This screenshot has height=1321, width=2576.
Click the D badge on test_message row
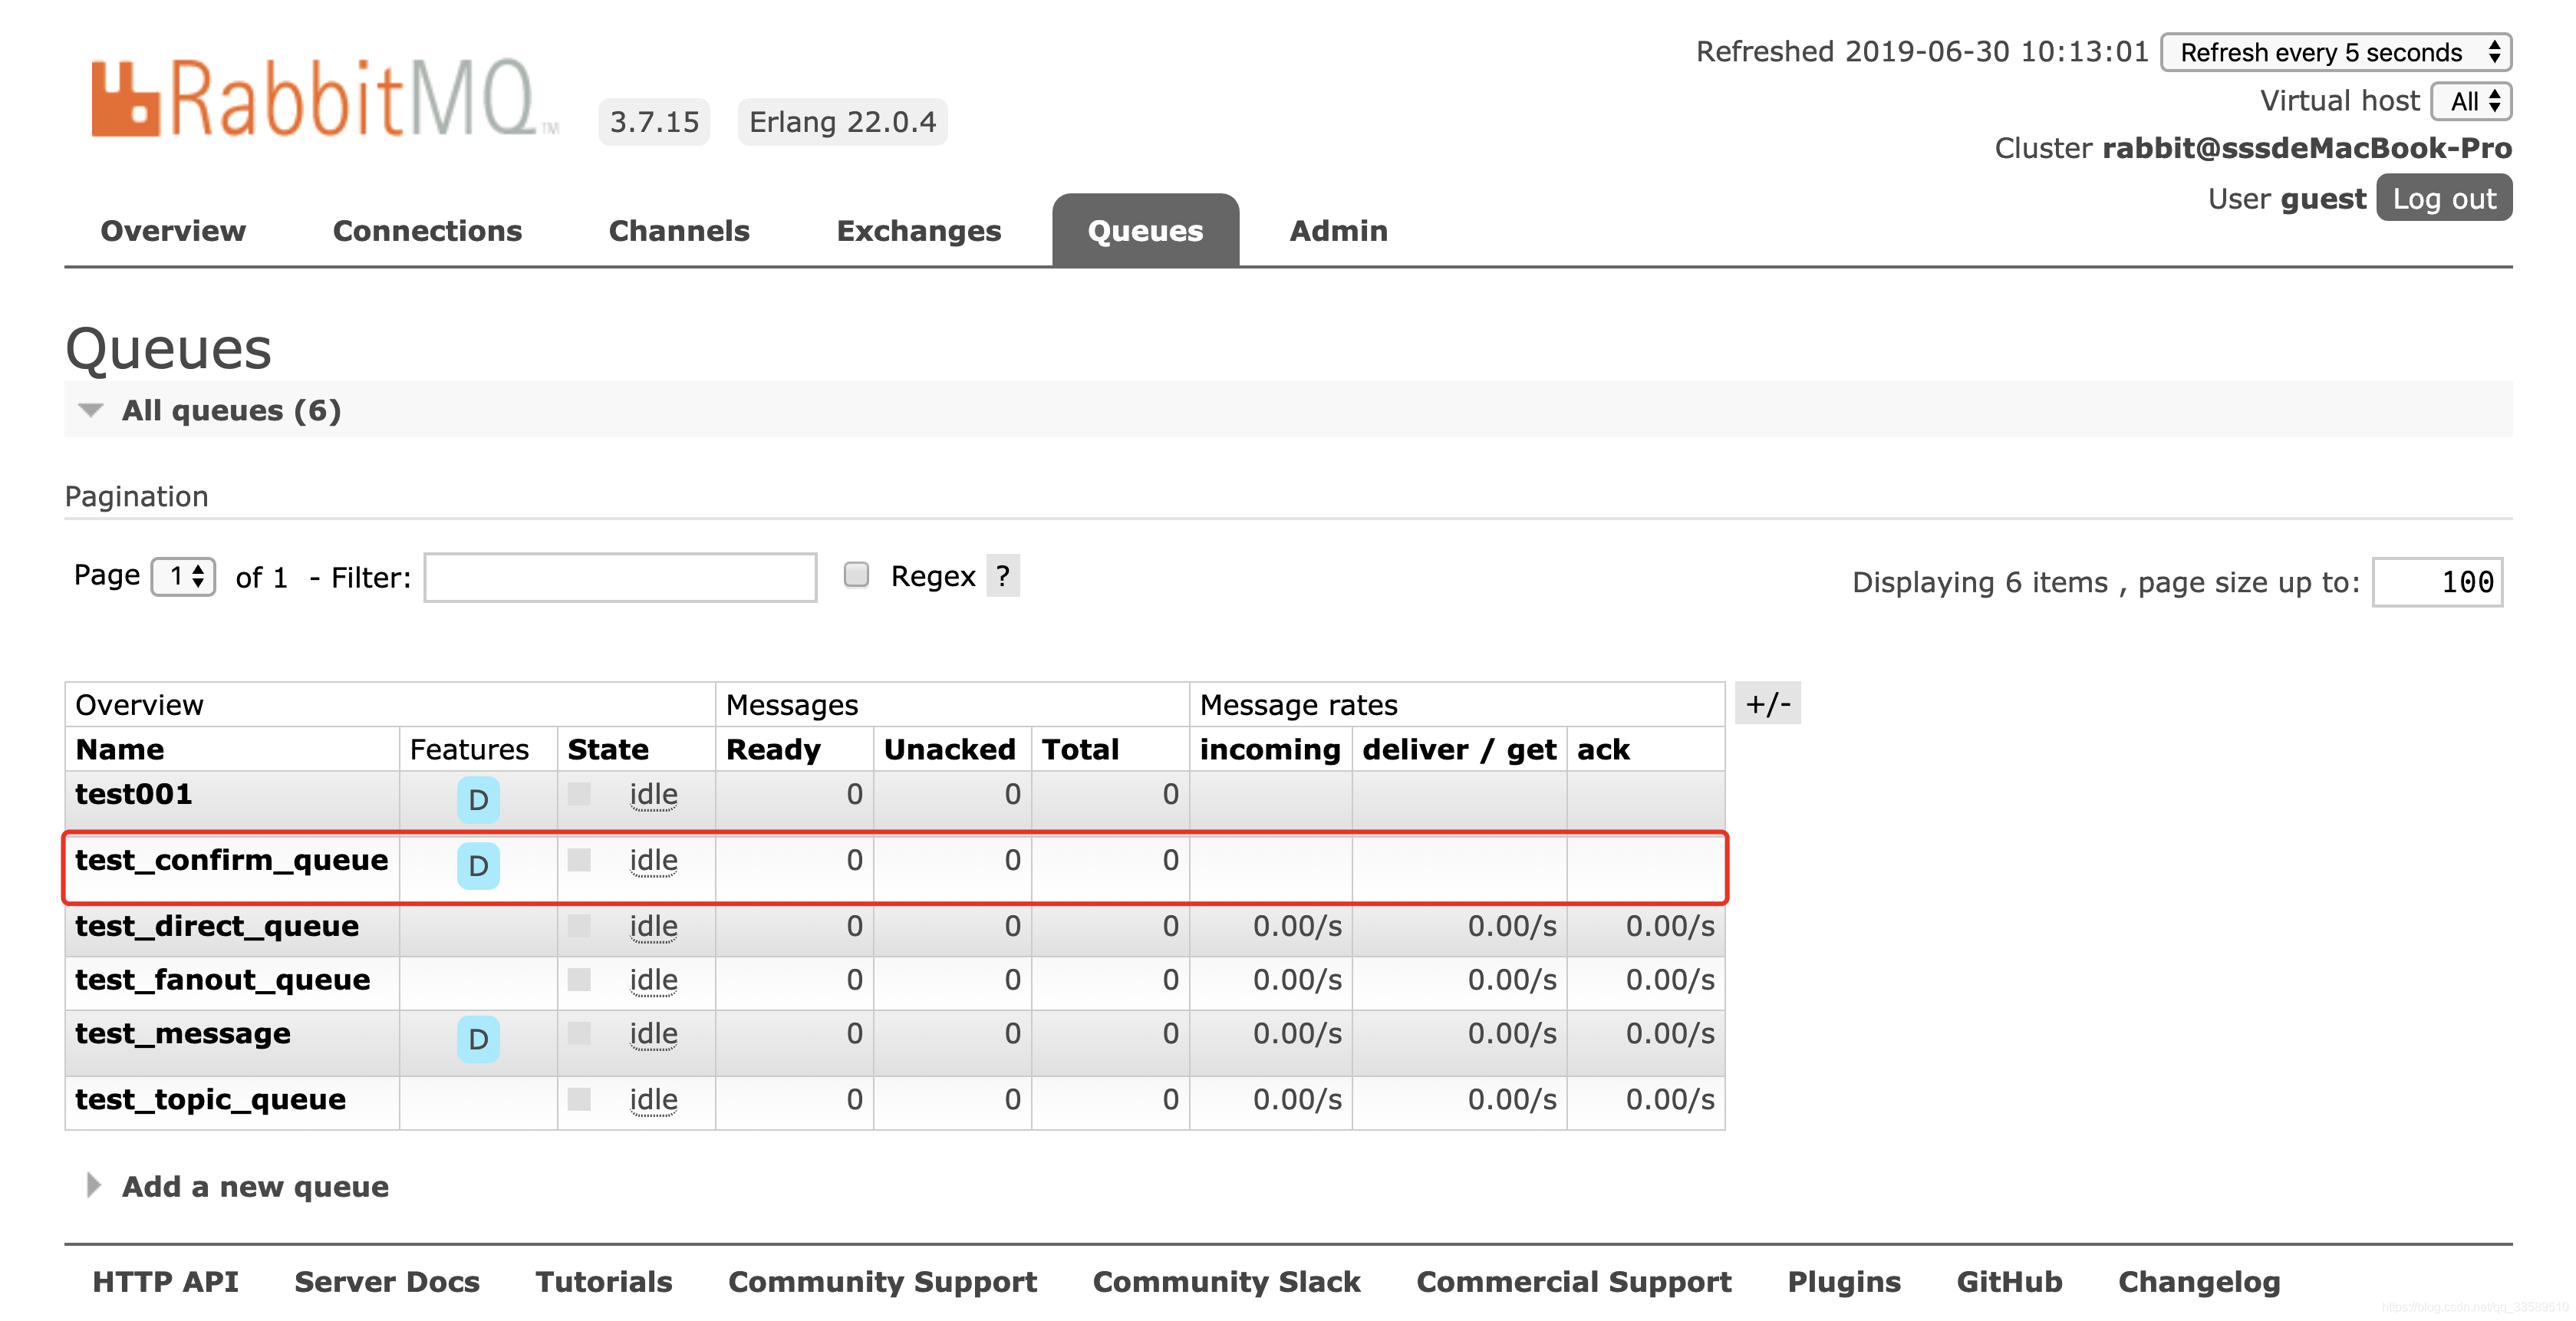tap(478, 1038)
